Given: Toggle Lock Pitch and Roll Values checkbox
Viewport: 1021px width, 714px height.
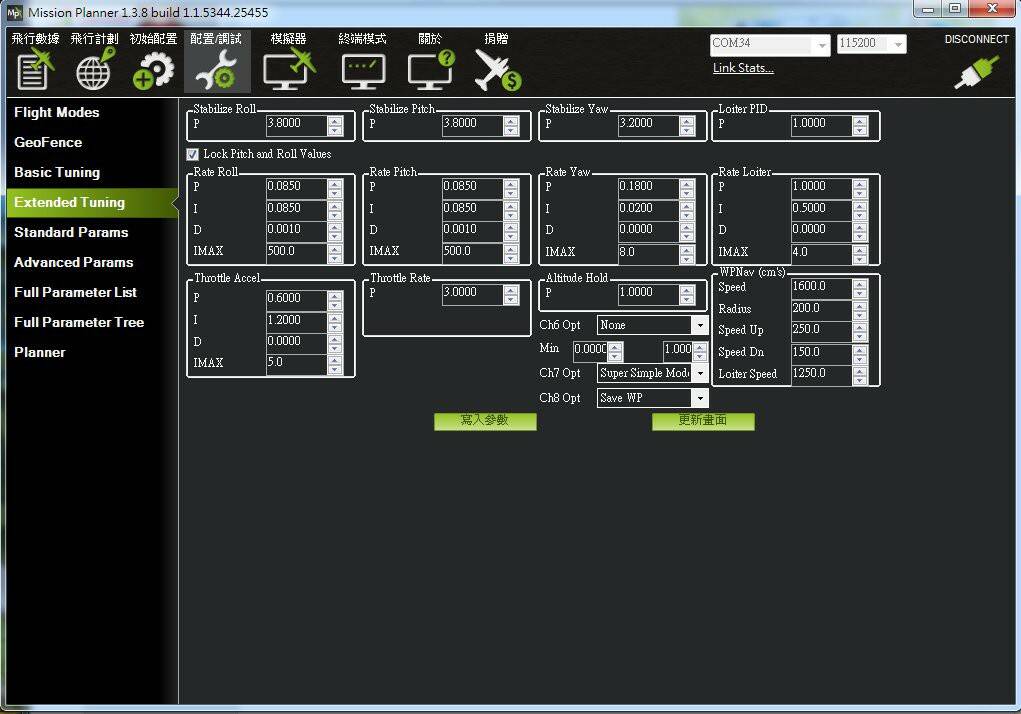Looking at the screenshot, I should click(192, 154).
